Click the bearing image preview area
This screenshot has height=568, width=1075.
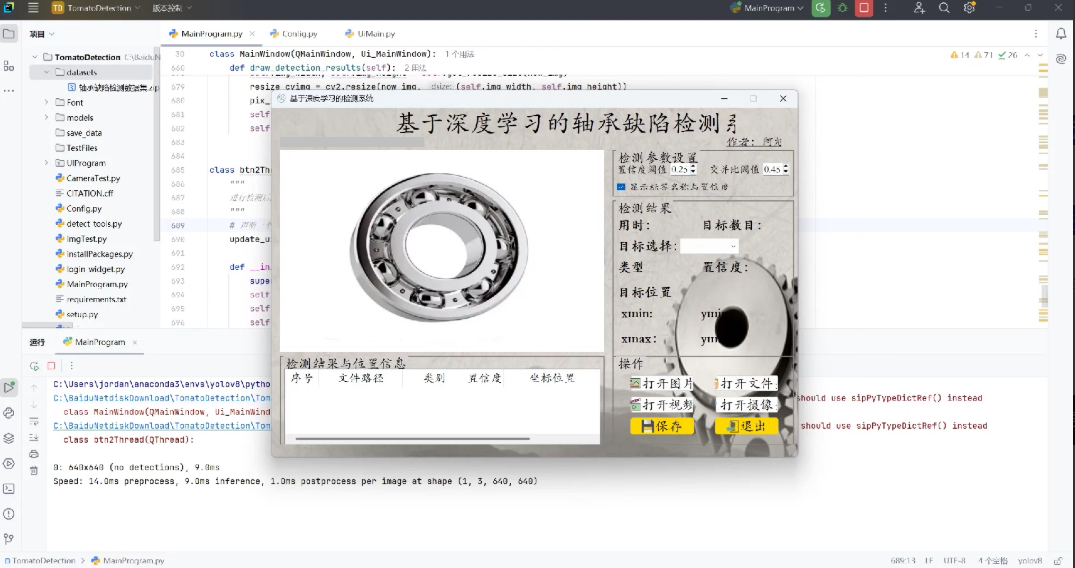[x=442, y=251]
